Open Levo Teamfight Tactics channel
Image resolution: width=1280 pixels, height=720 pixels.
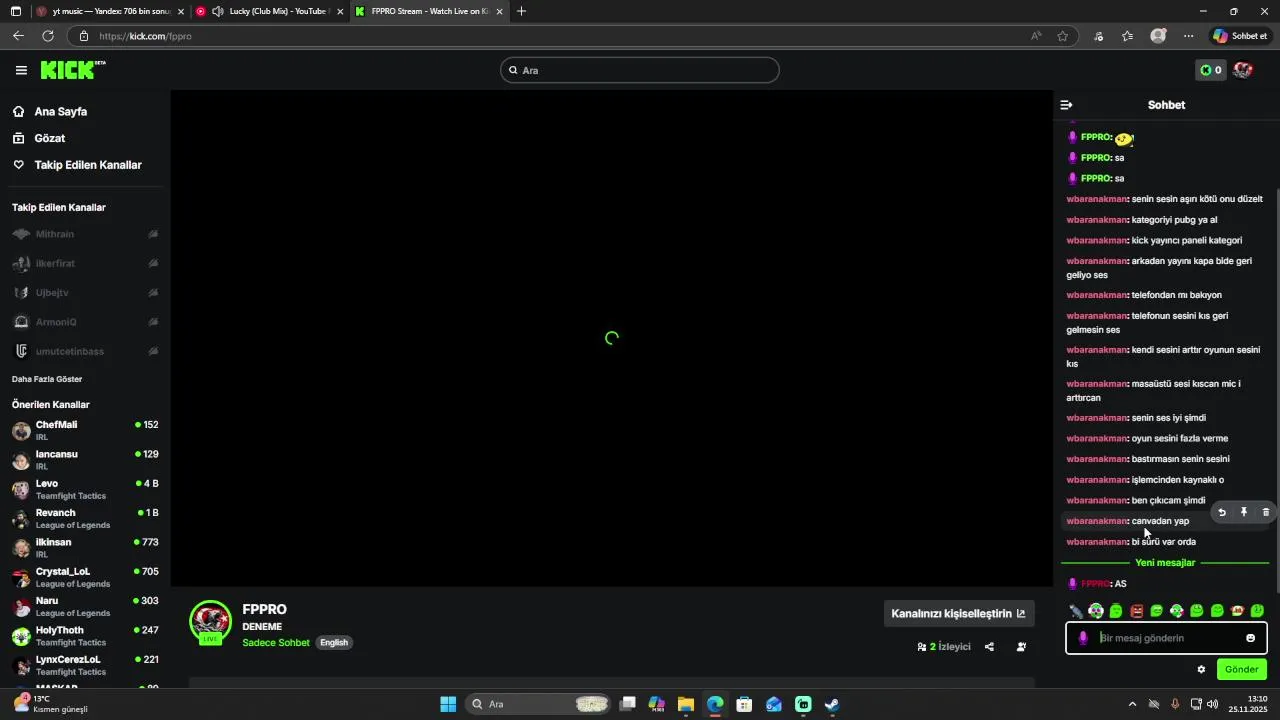point(85,490)
